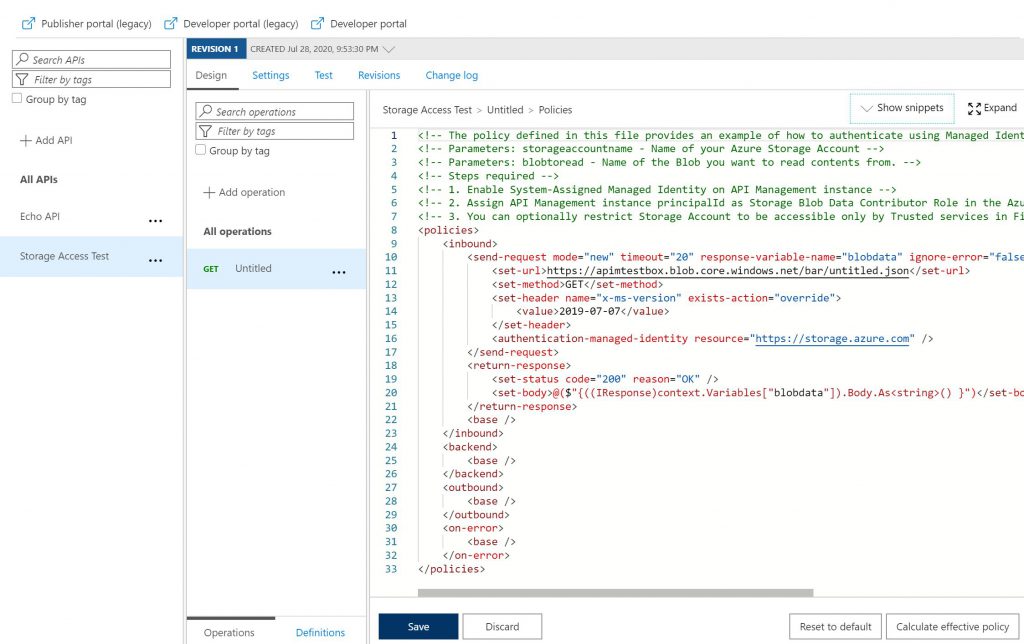Click the set-status code 200 line

[x=605, y=379]
